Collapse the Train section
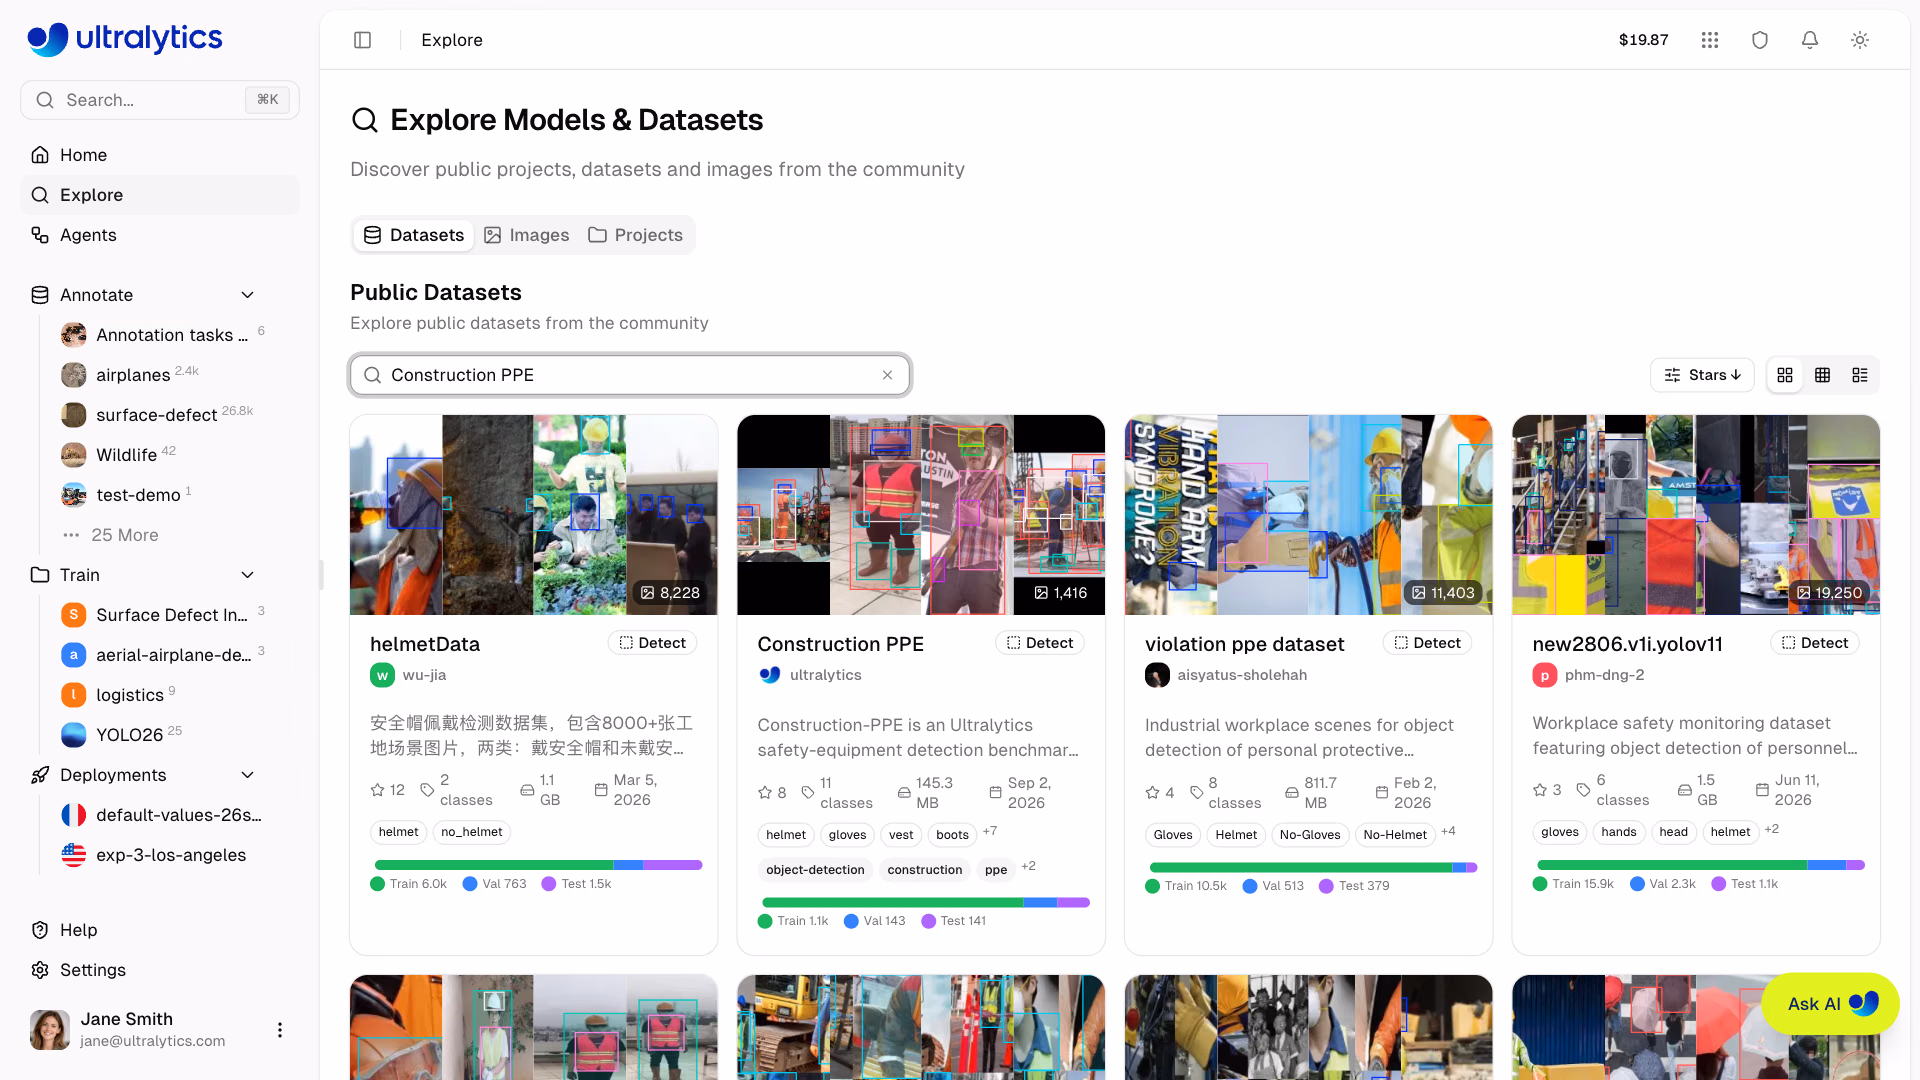The image size is (1920, 1080). tap(248, 575)
